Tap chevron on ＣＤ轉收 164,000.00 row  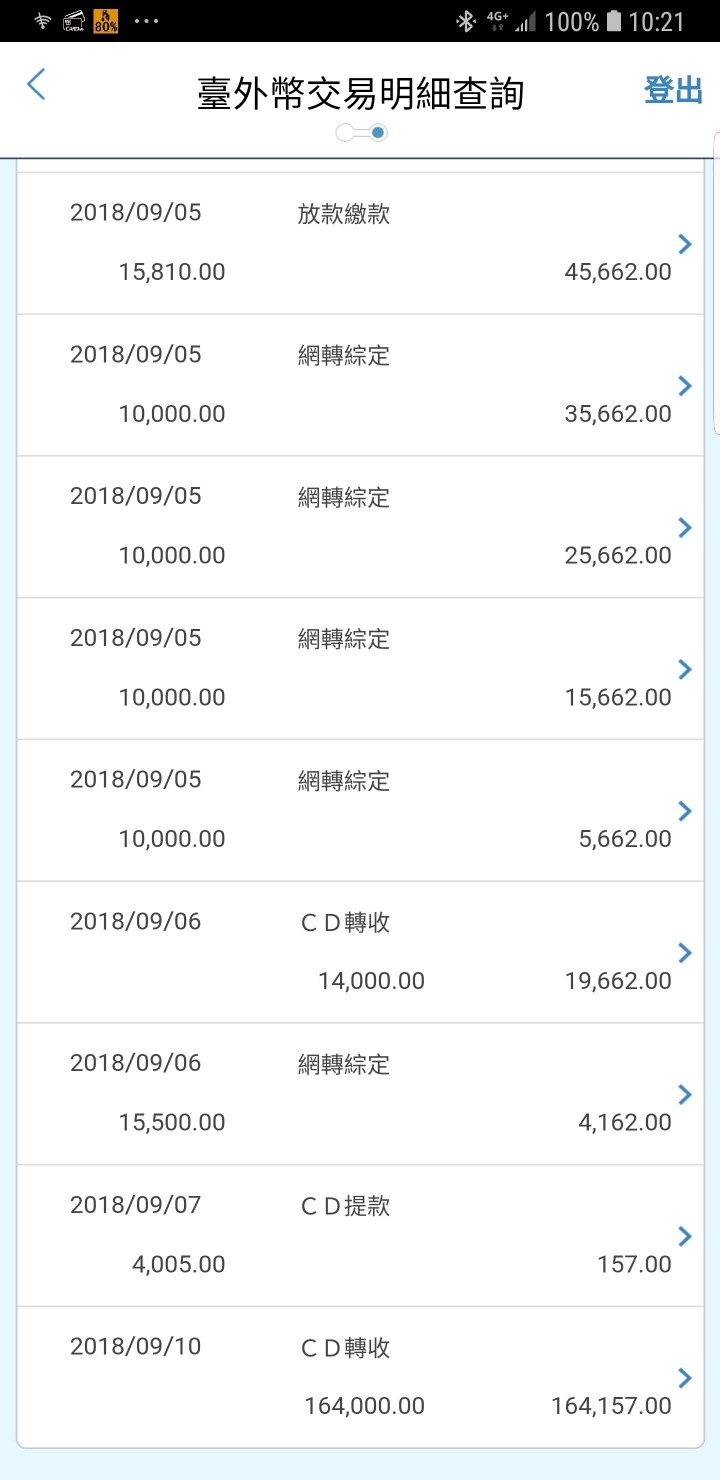pos(684,1379)
